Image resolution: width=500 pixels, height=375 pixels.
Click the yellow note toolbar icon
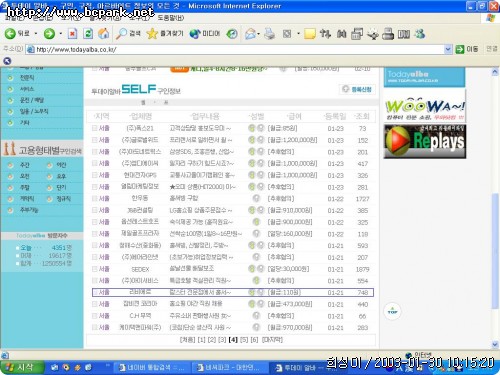pos(310,33)
